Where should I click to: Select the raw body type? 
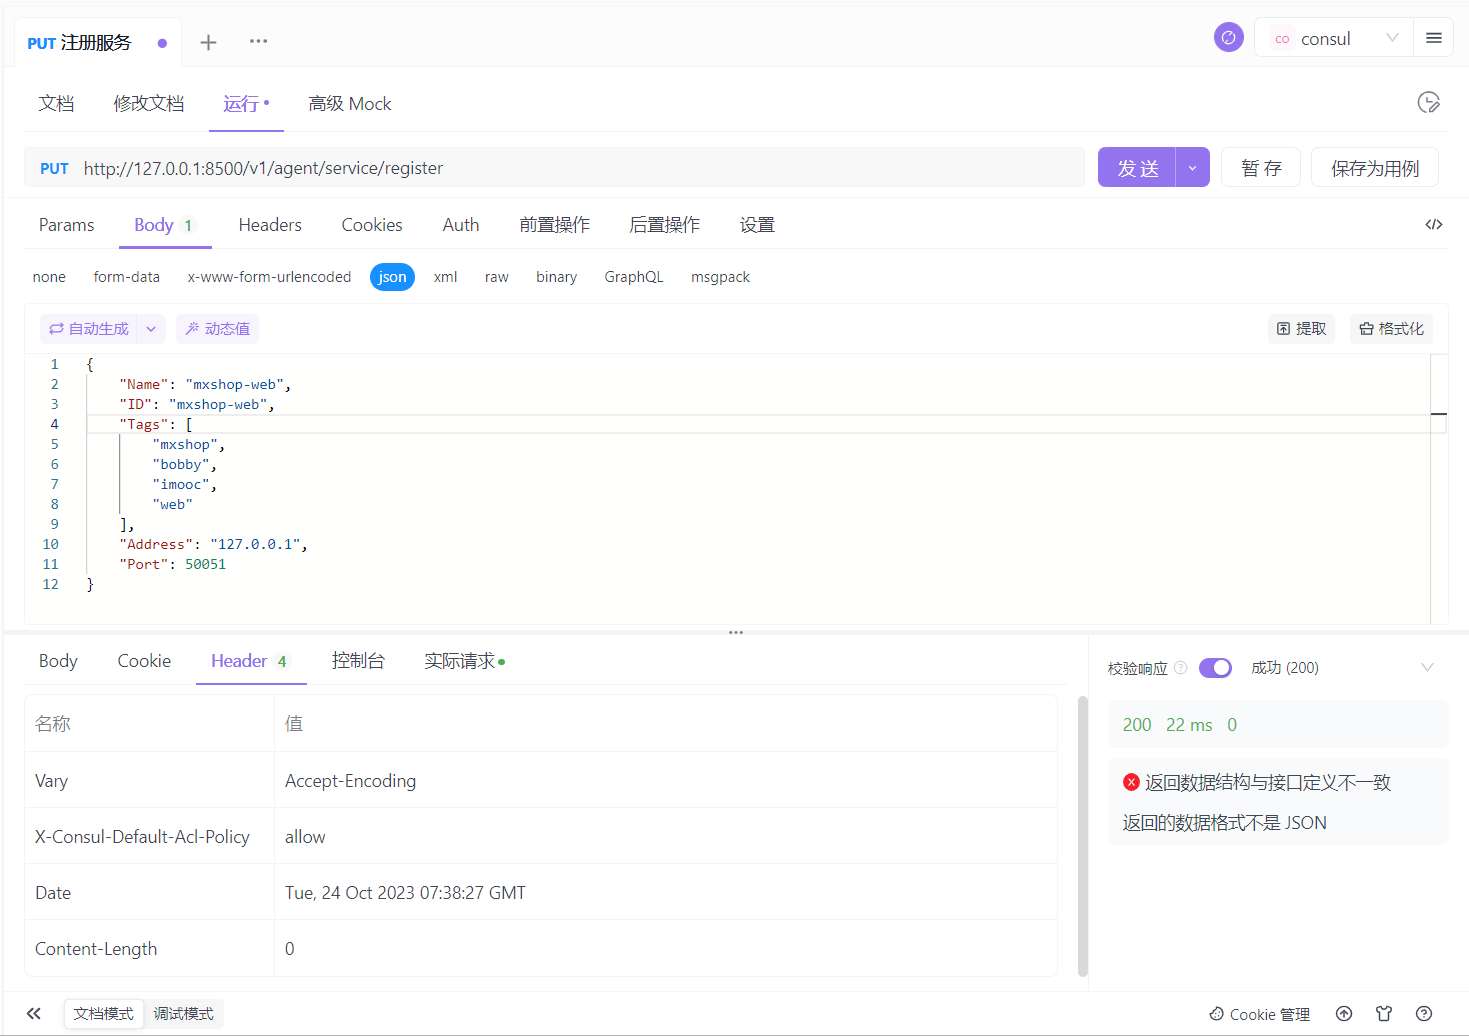(496, 277)
